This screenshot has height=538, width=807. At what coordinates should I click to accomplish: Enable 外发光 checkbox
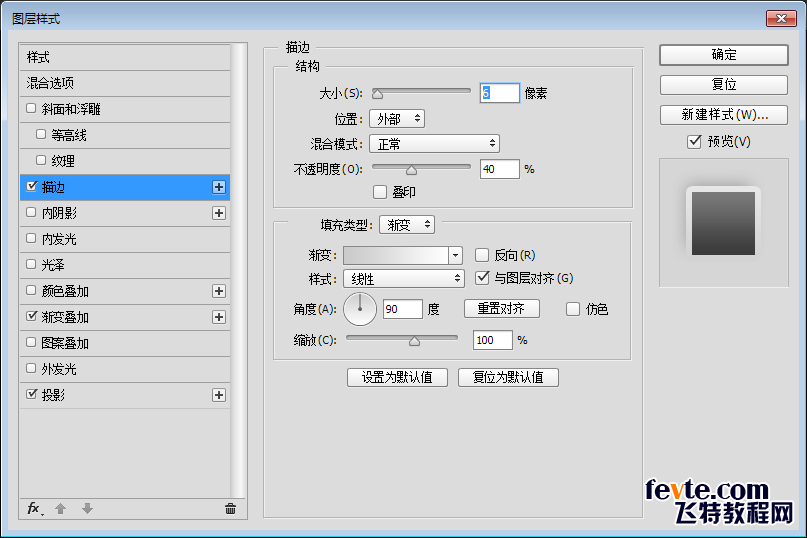(x=31, y=368)
